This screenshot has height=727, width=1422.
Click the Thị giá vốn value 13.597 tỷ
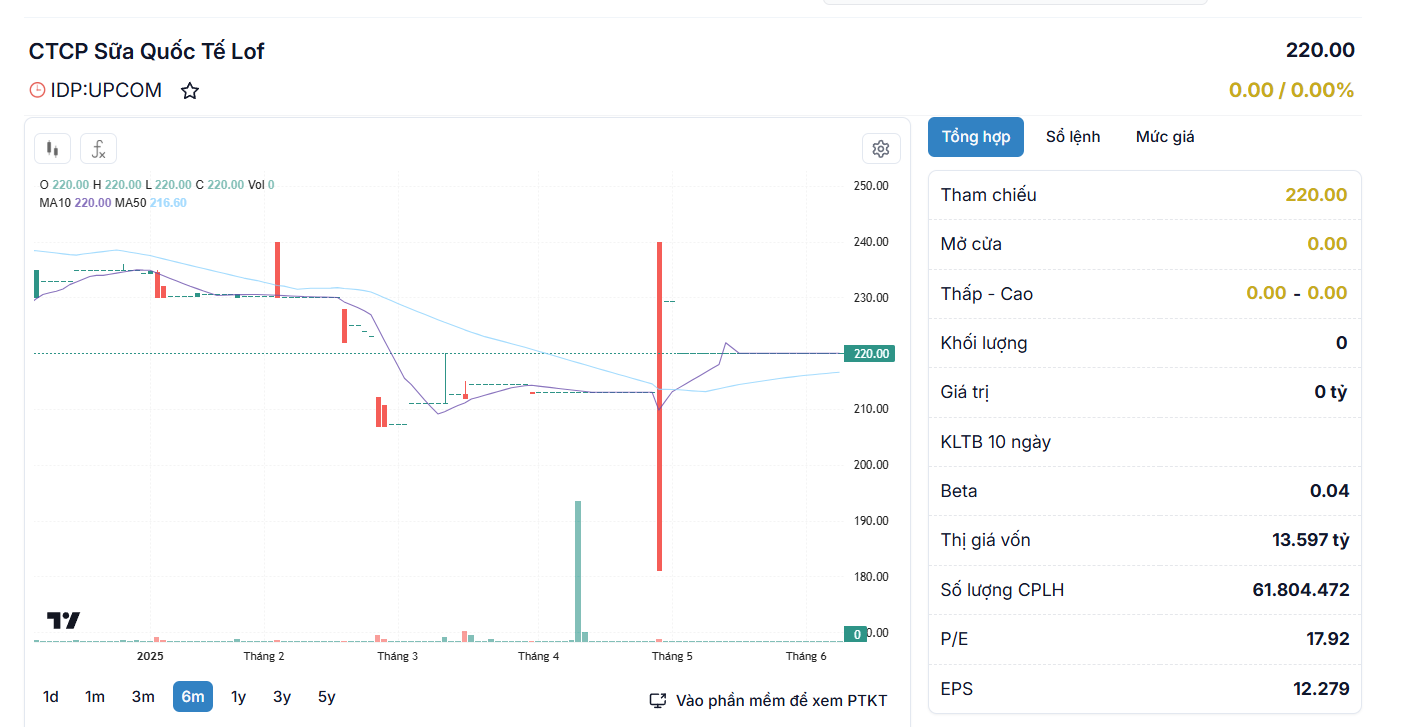1310,540
